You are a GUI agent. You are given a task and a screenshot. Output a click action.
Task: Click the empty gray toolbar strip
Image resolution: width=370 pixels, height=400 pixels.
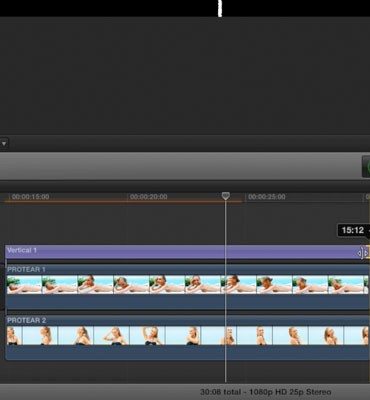[x=180, y=166]
